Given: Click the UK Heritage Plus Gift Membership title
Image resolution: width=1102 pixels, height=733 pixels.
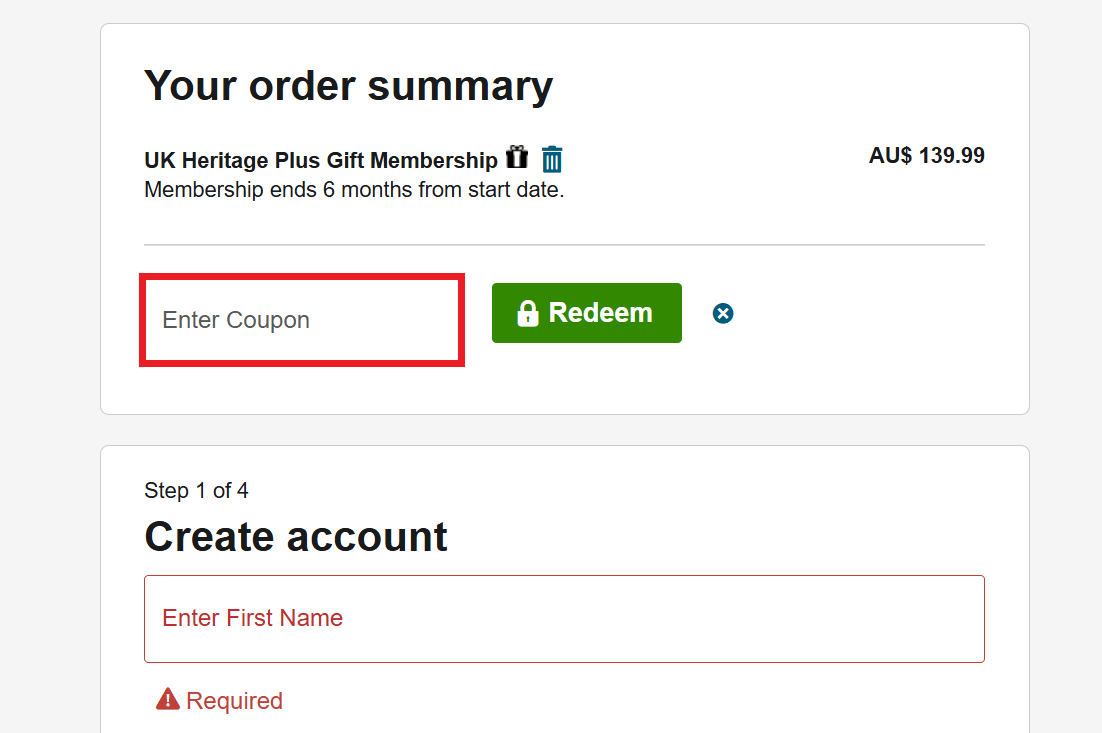Looking at the screenshot, I should pyautogui.click(x=320, y=159).
